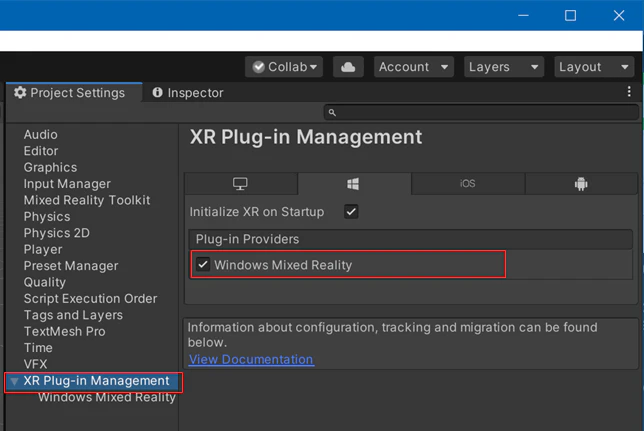Open Input Manager settings
The width and height of the screenshot is (644, 431).
tap(67, 184)
